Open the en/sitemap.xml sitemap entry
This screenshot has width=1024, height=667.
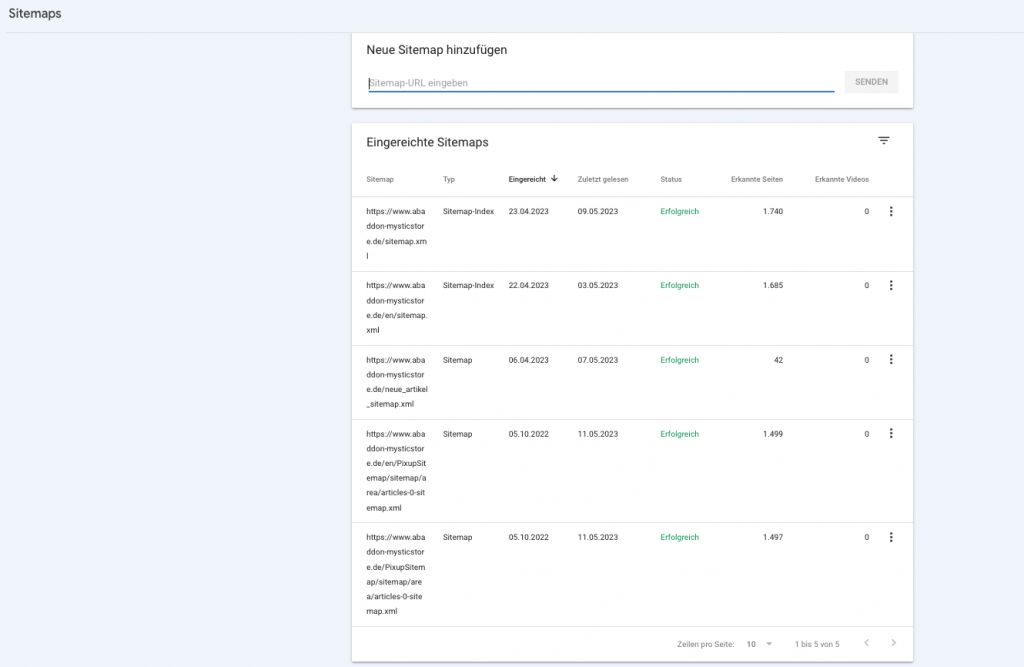coord(397,307)
